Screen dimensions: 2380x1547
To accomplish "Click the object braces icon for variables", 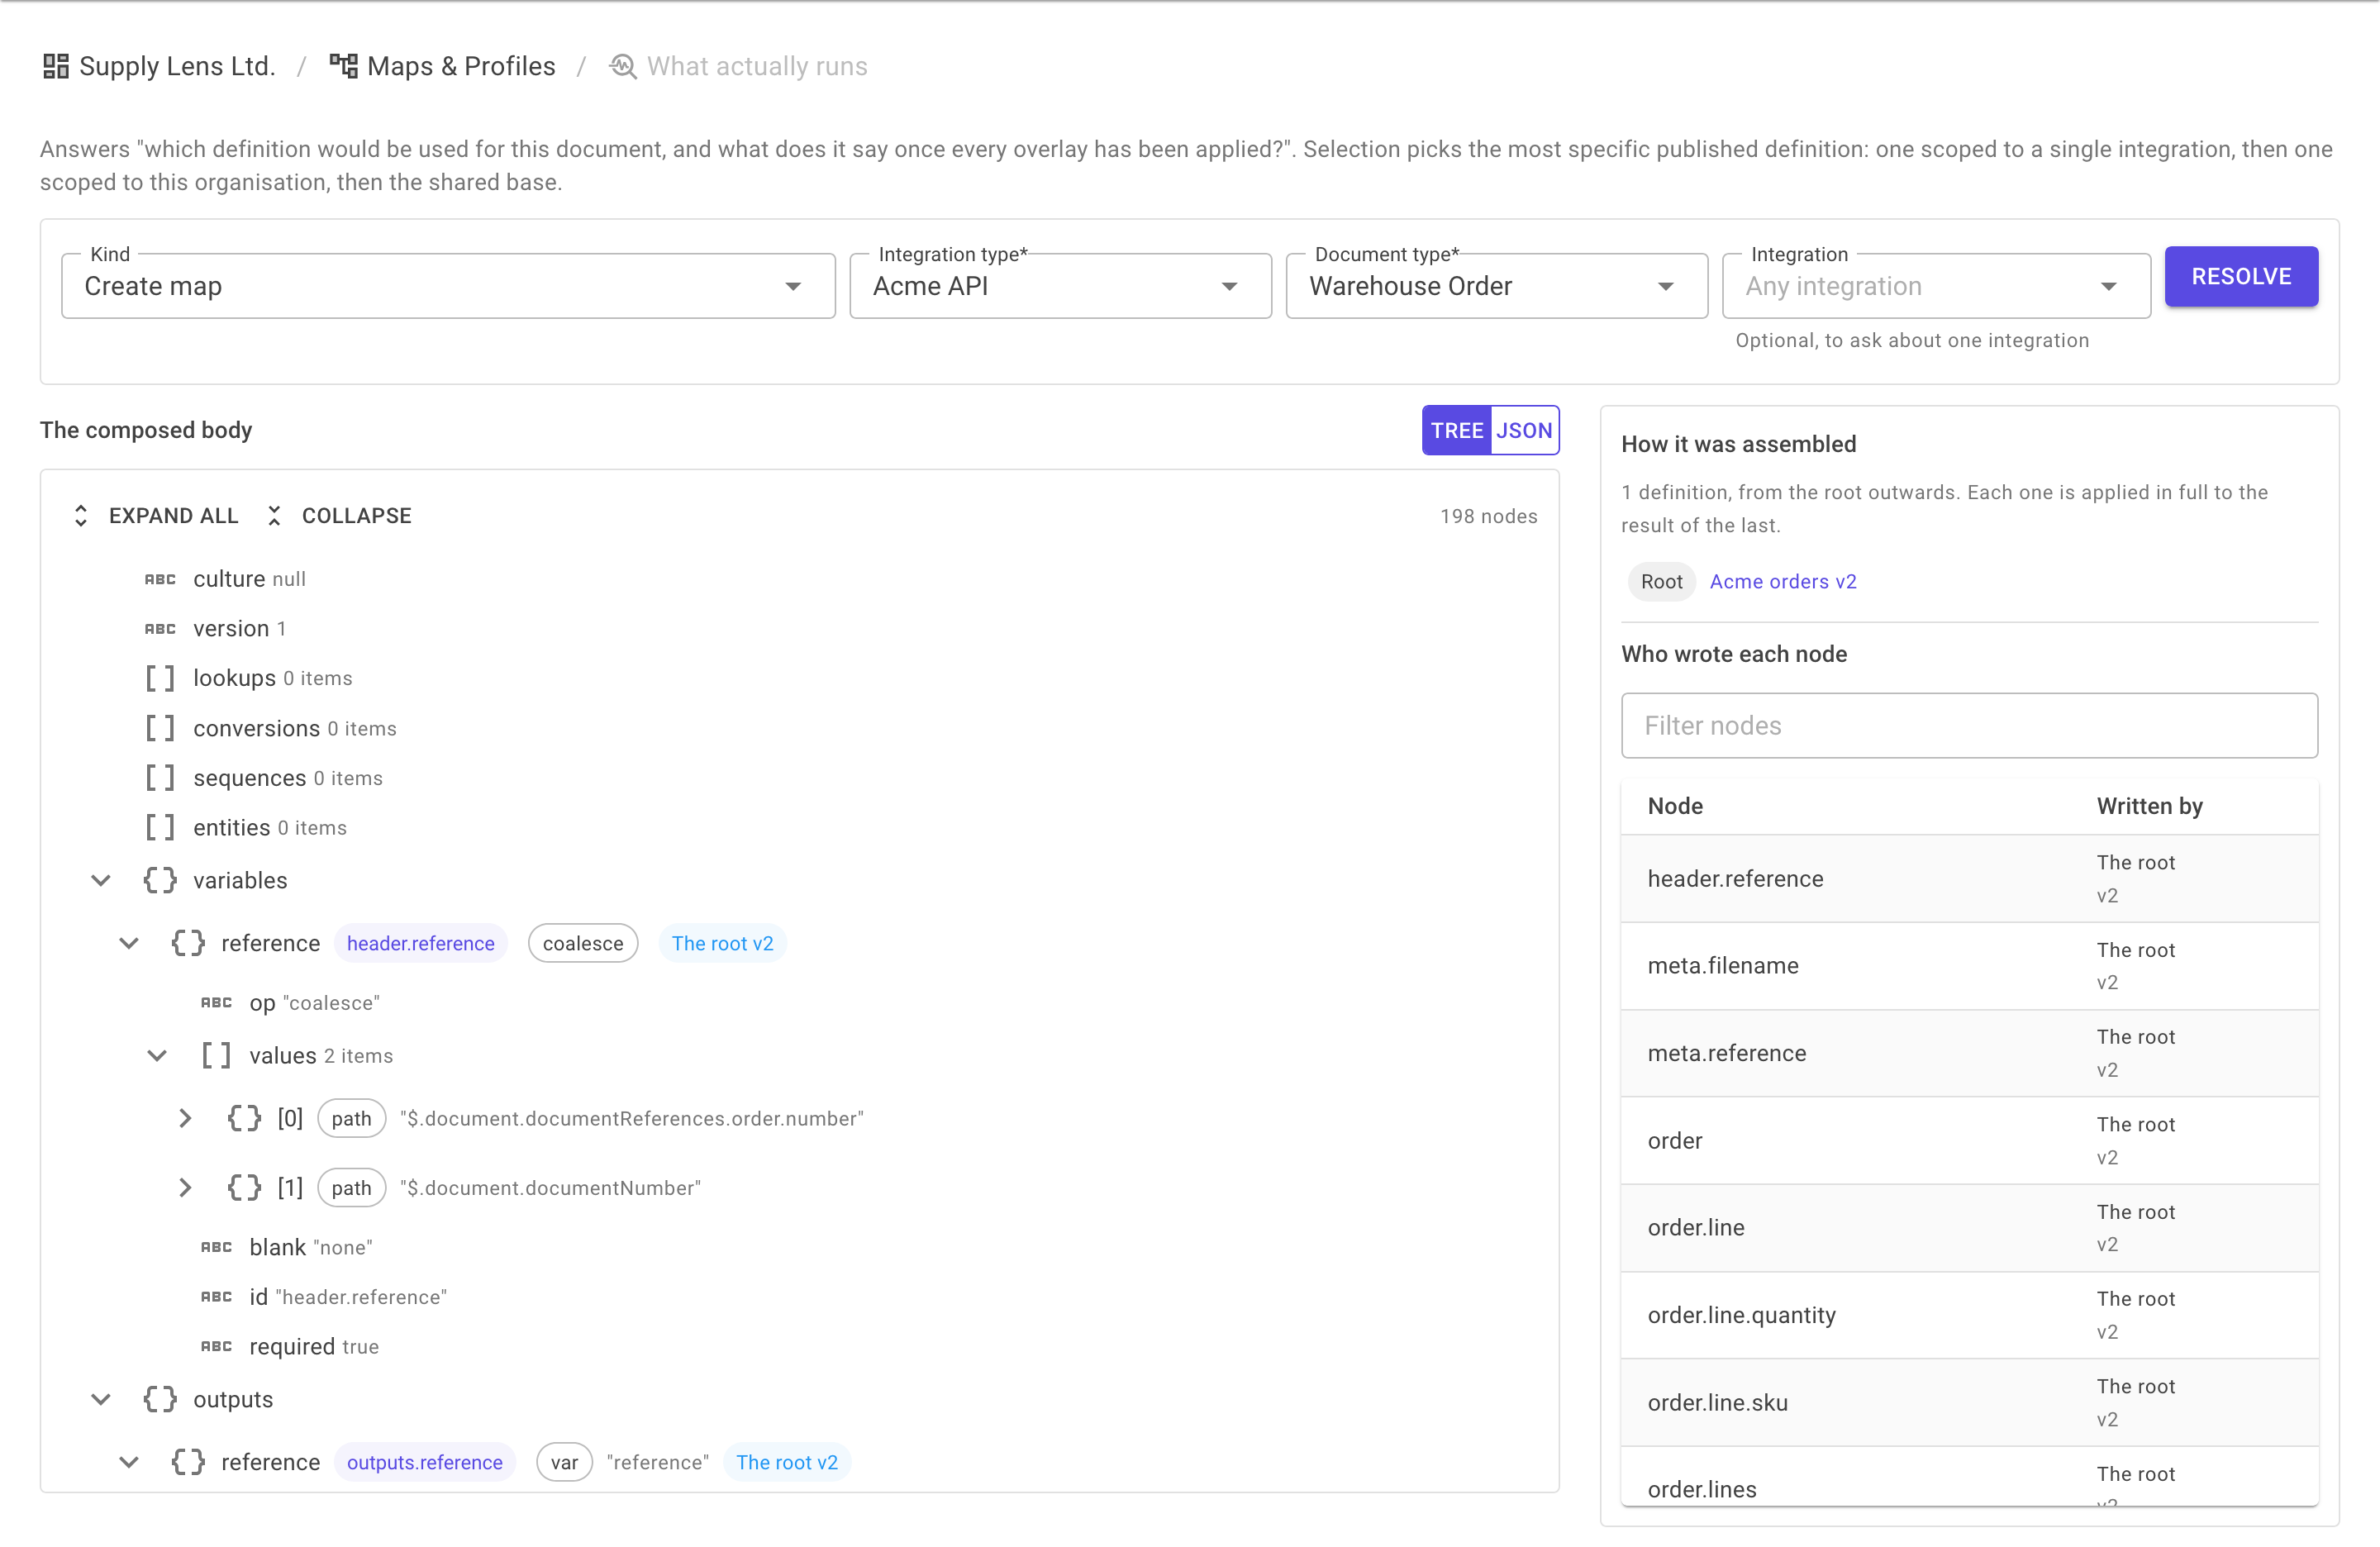I will click(x=160, y=880).
